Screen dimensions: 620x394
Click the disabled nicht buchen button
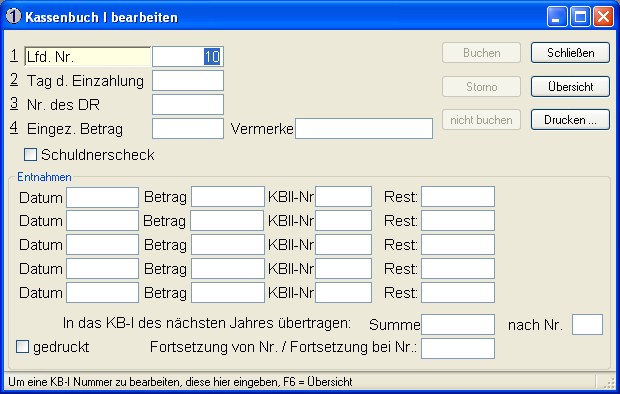[x=481, y=119]
